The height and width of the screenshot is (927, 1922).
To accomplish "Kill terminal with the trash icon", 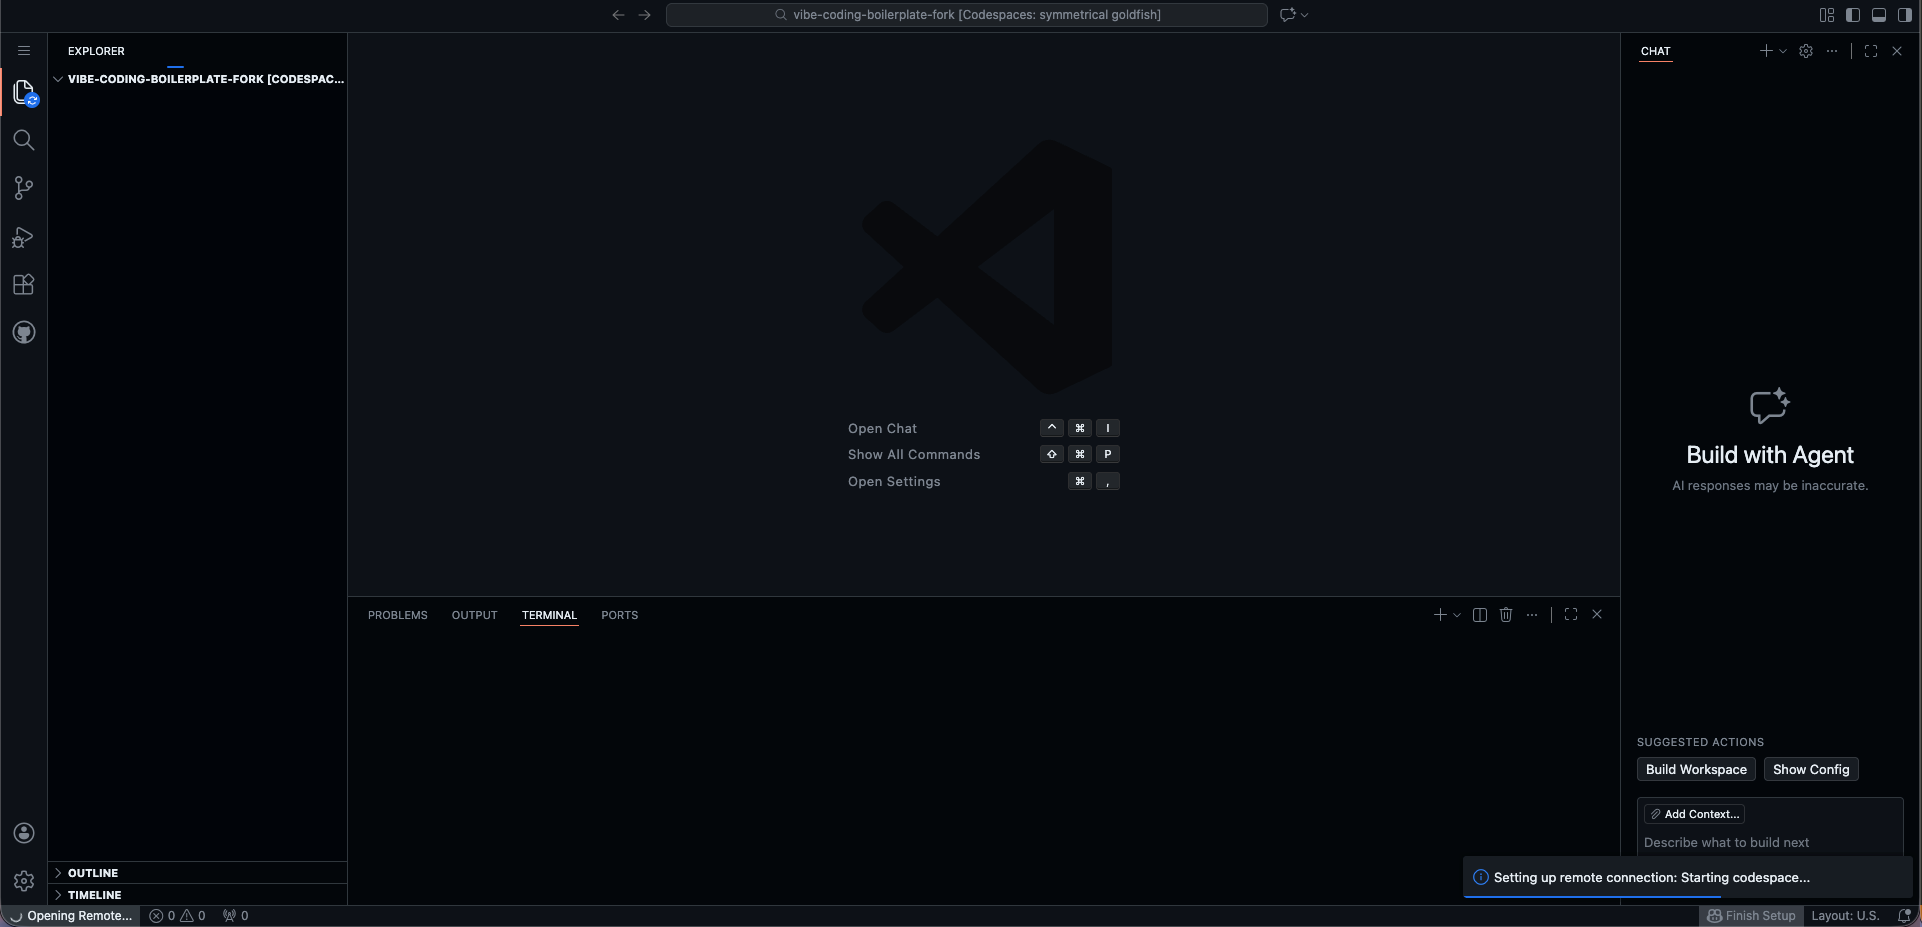I will pyautogui.click(x=1506, y=615).
